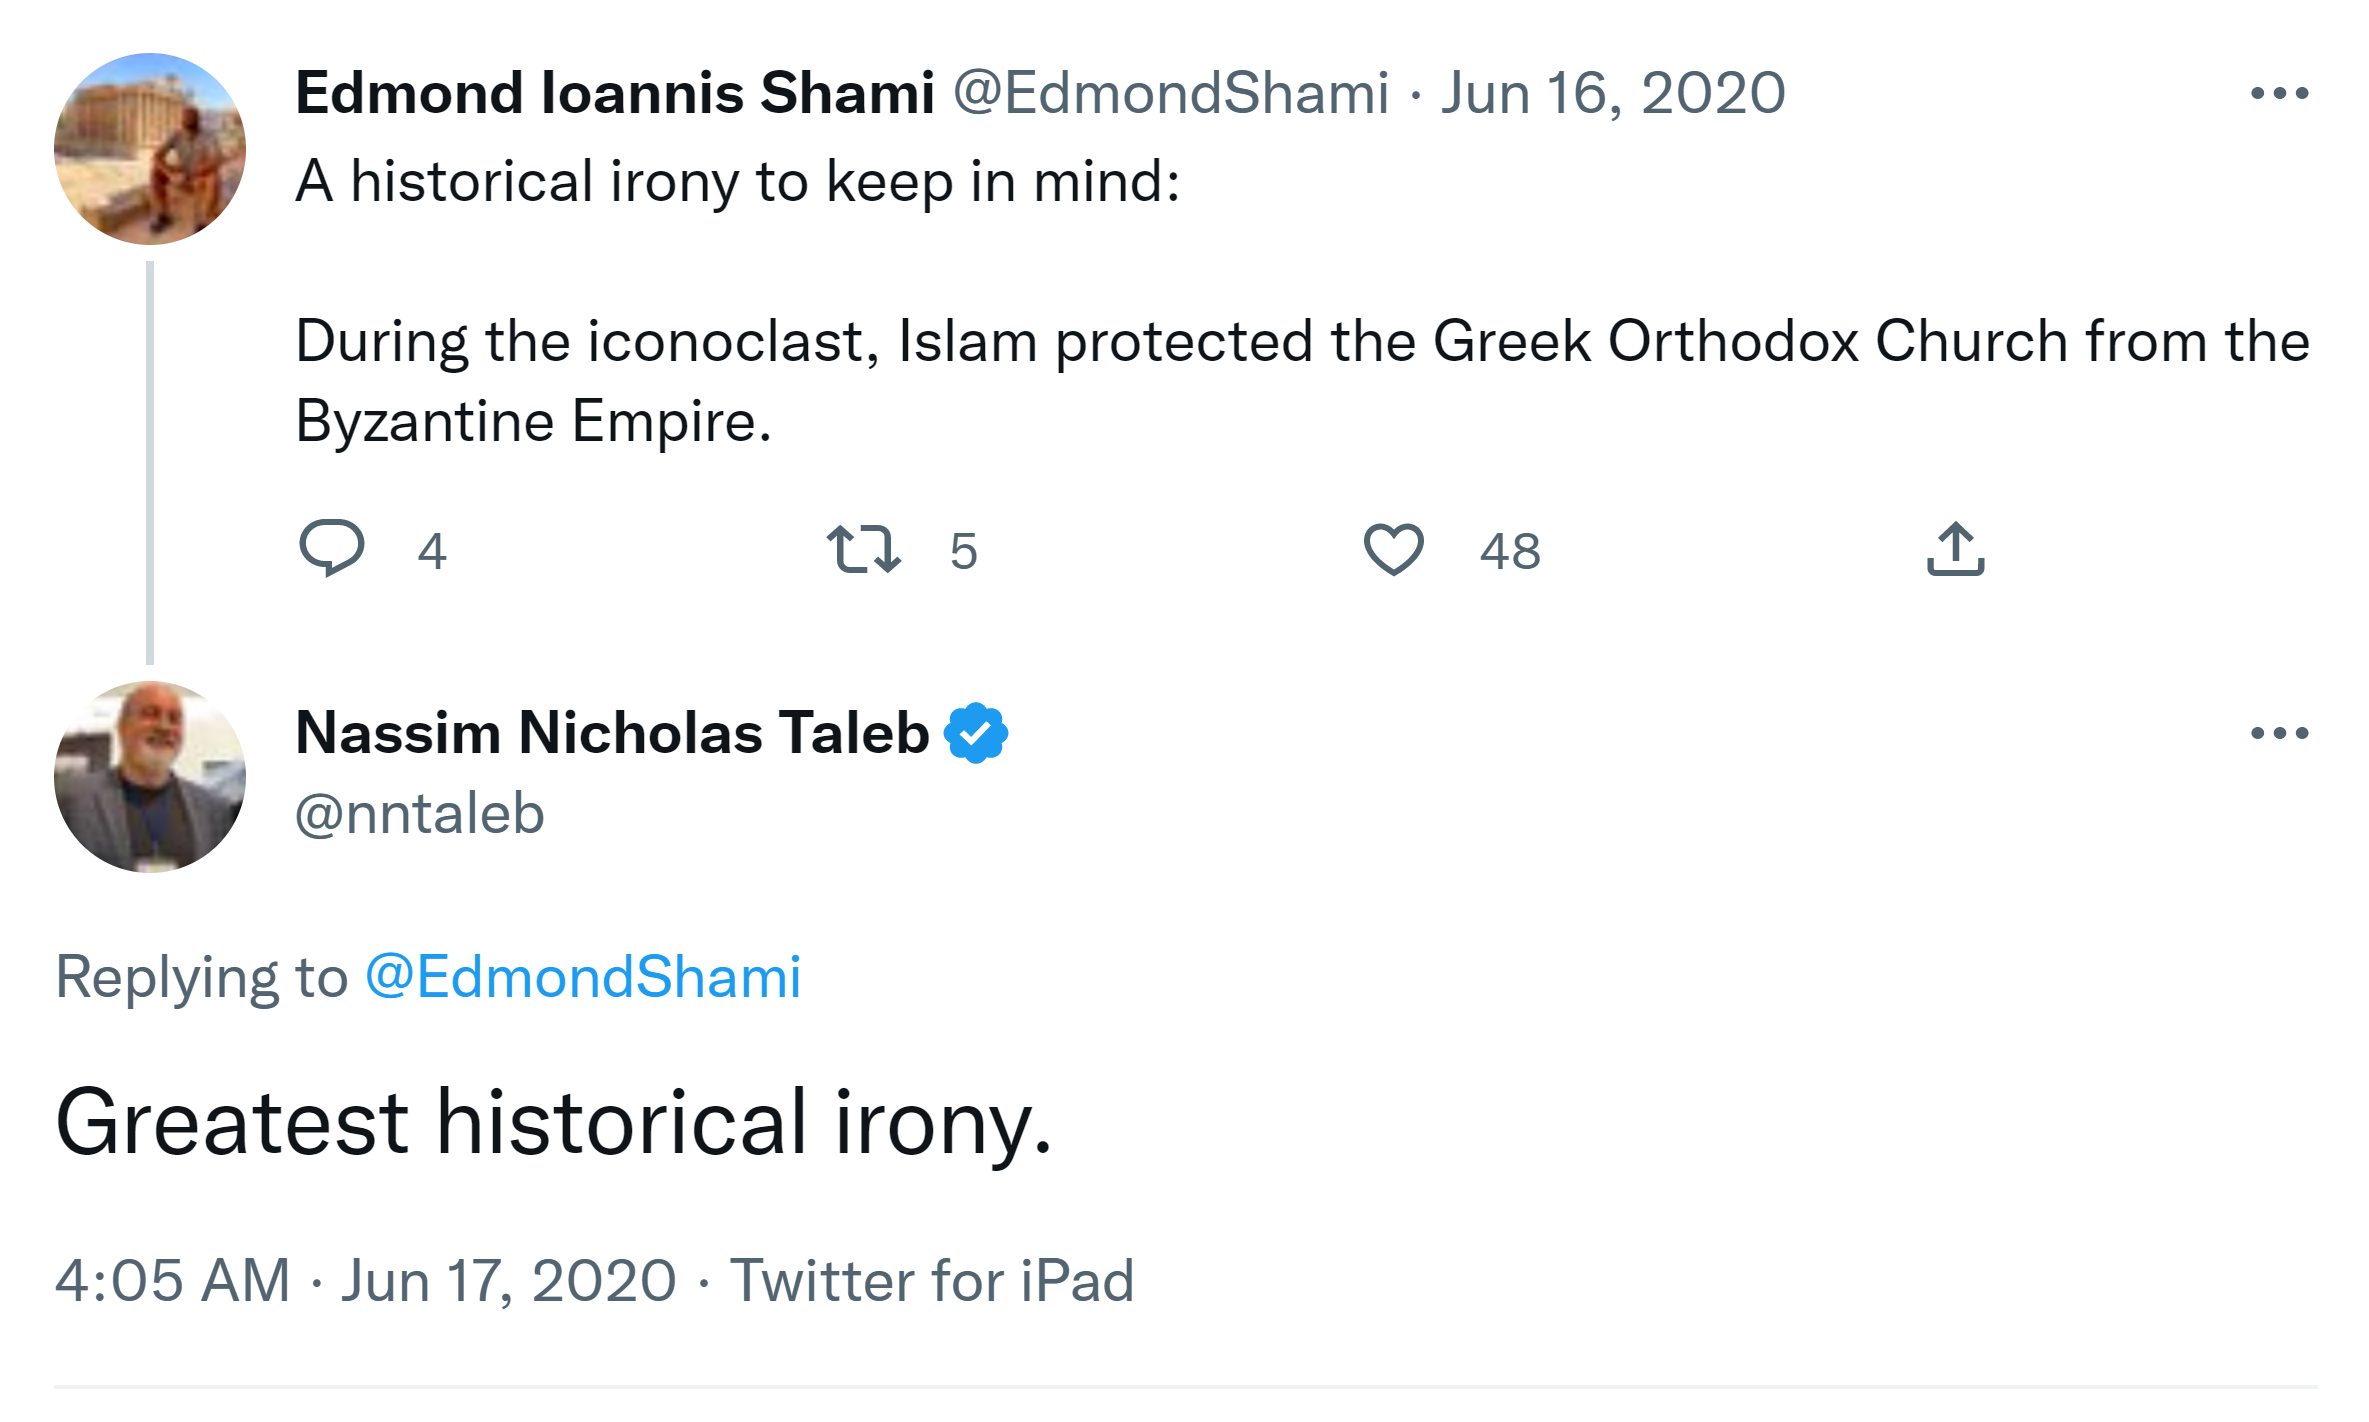Viewport: 2369px width, 1422px height.
Task: Click the @nntaleb handle
Action: [x=420, y=813]
